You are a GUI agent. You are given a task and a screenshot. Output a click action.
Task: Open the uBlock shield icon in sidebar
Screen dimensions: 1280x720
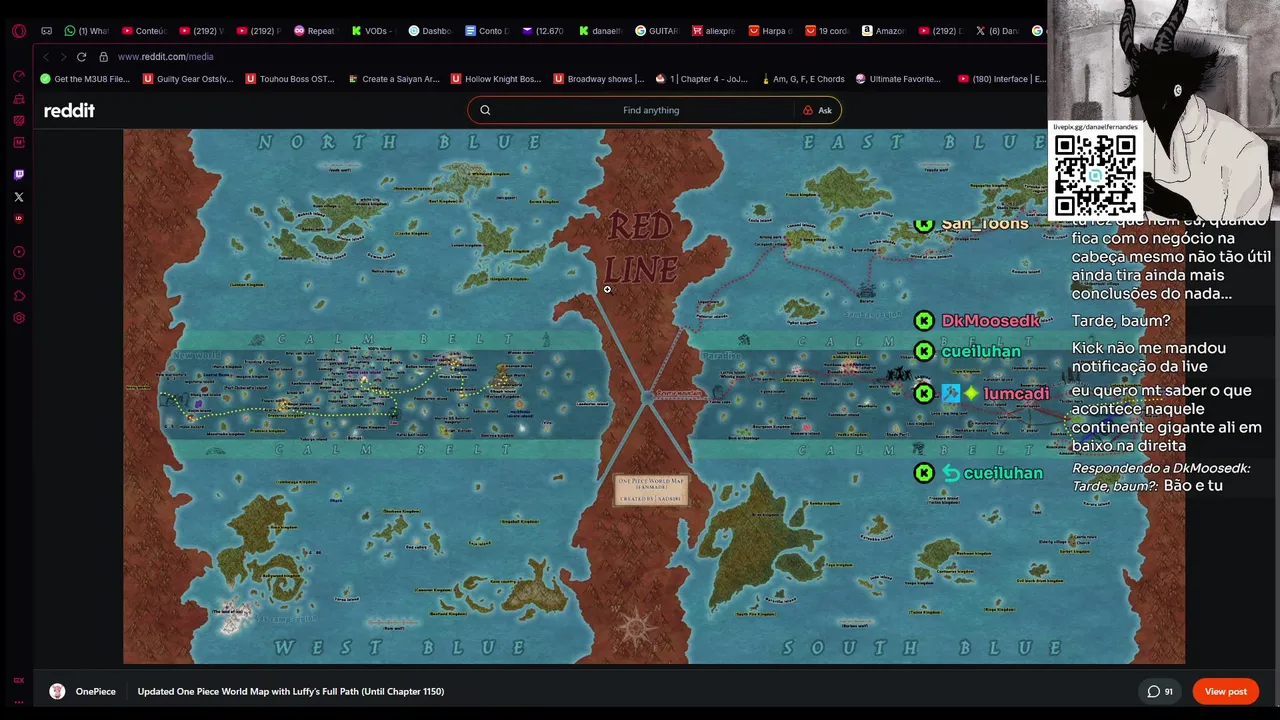[18, 218]
